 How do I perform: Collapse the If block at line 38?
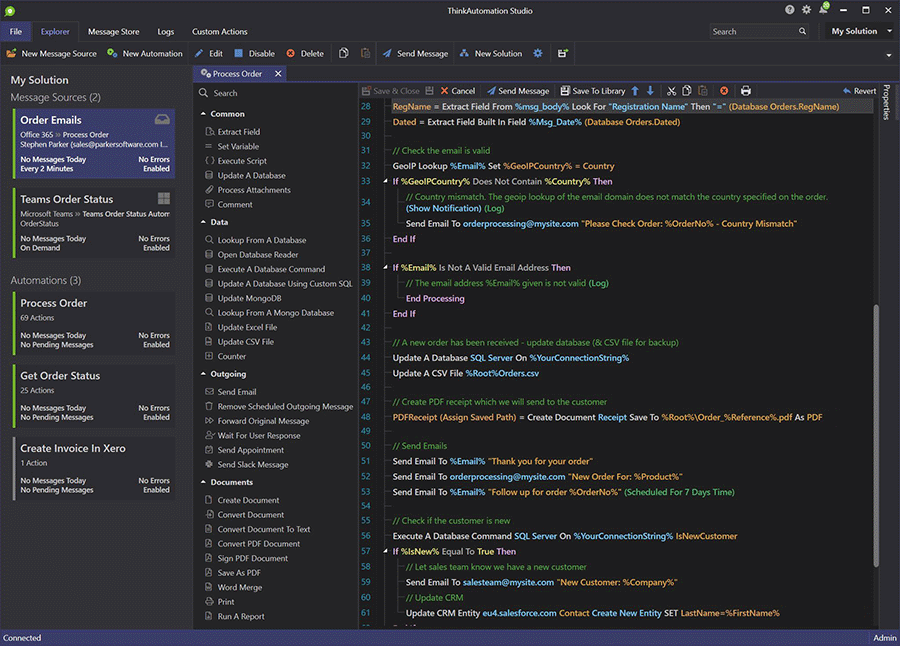386,268
